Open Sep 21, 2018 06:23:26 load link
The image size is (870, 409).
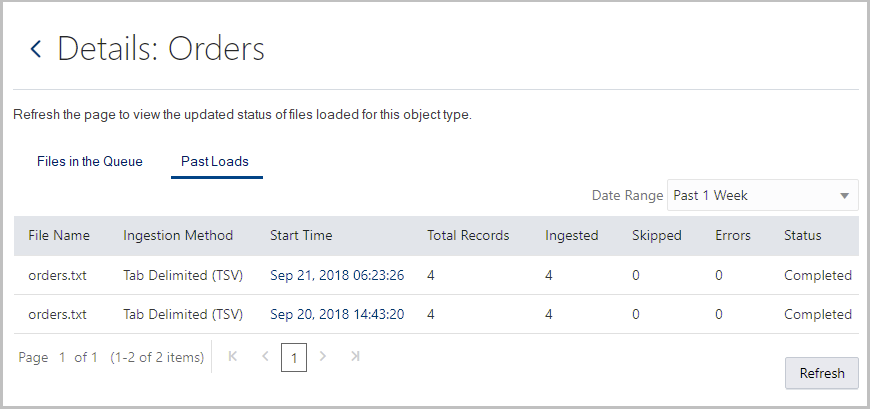coord(337,275)
